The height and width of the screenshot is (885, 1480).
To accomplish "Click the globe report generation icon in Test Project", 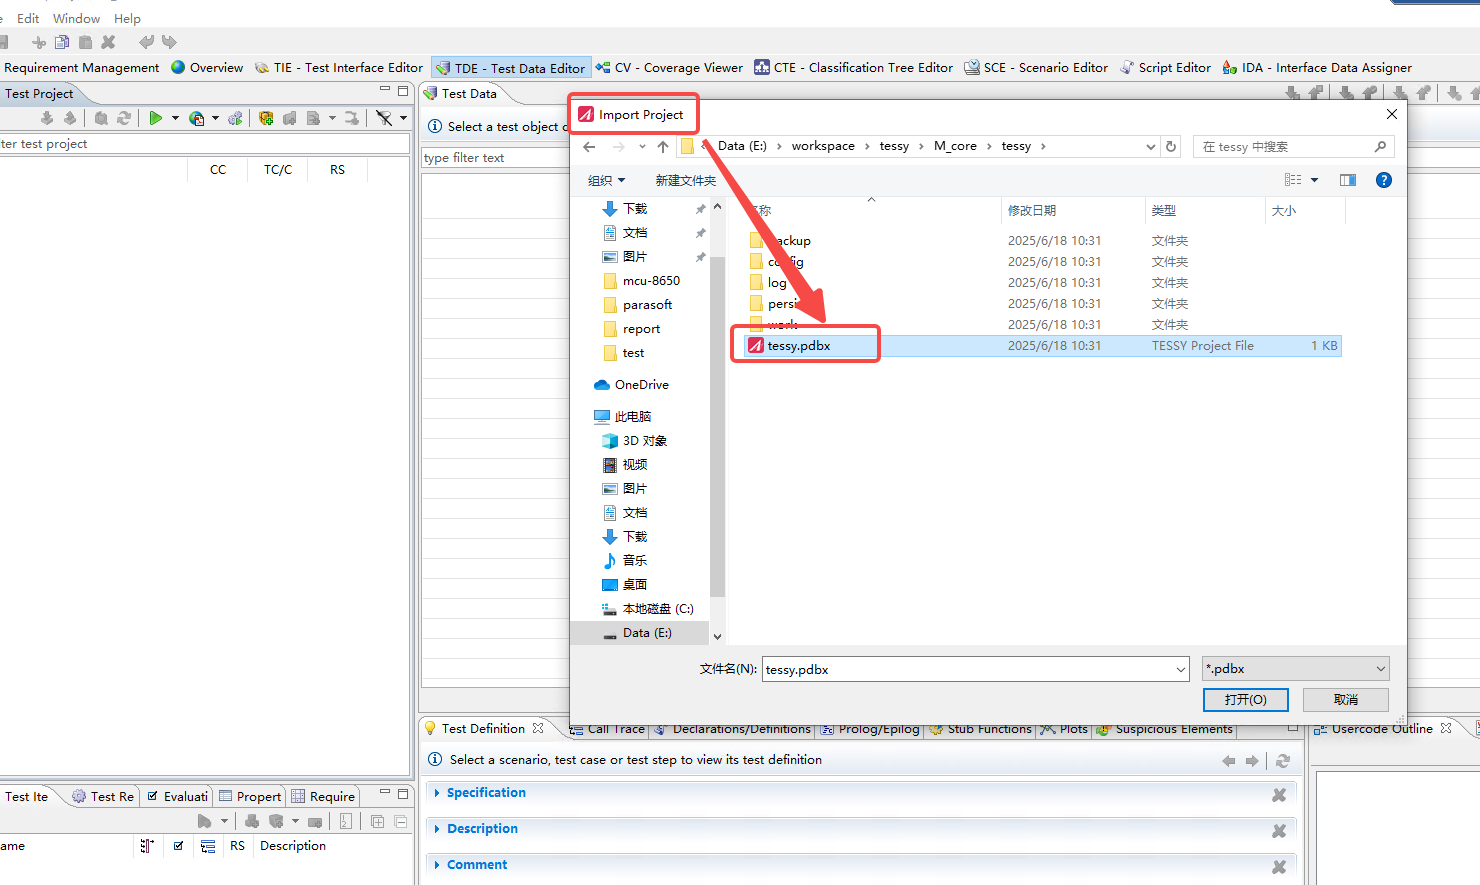I will click(x=197, y=118).
